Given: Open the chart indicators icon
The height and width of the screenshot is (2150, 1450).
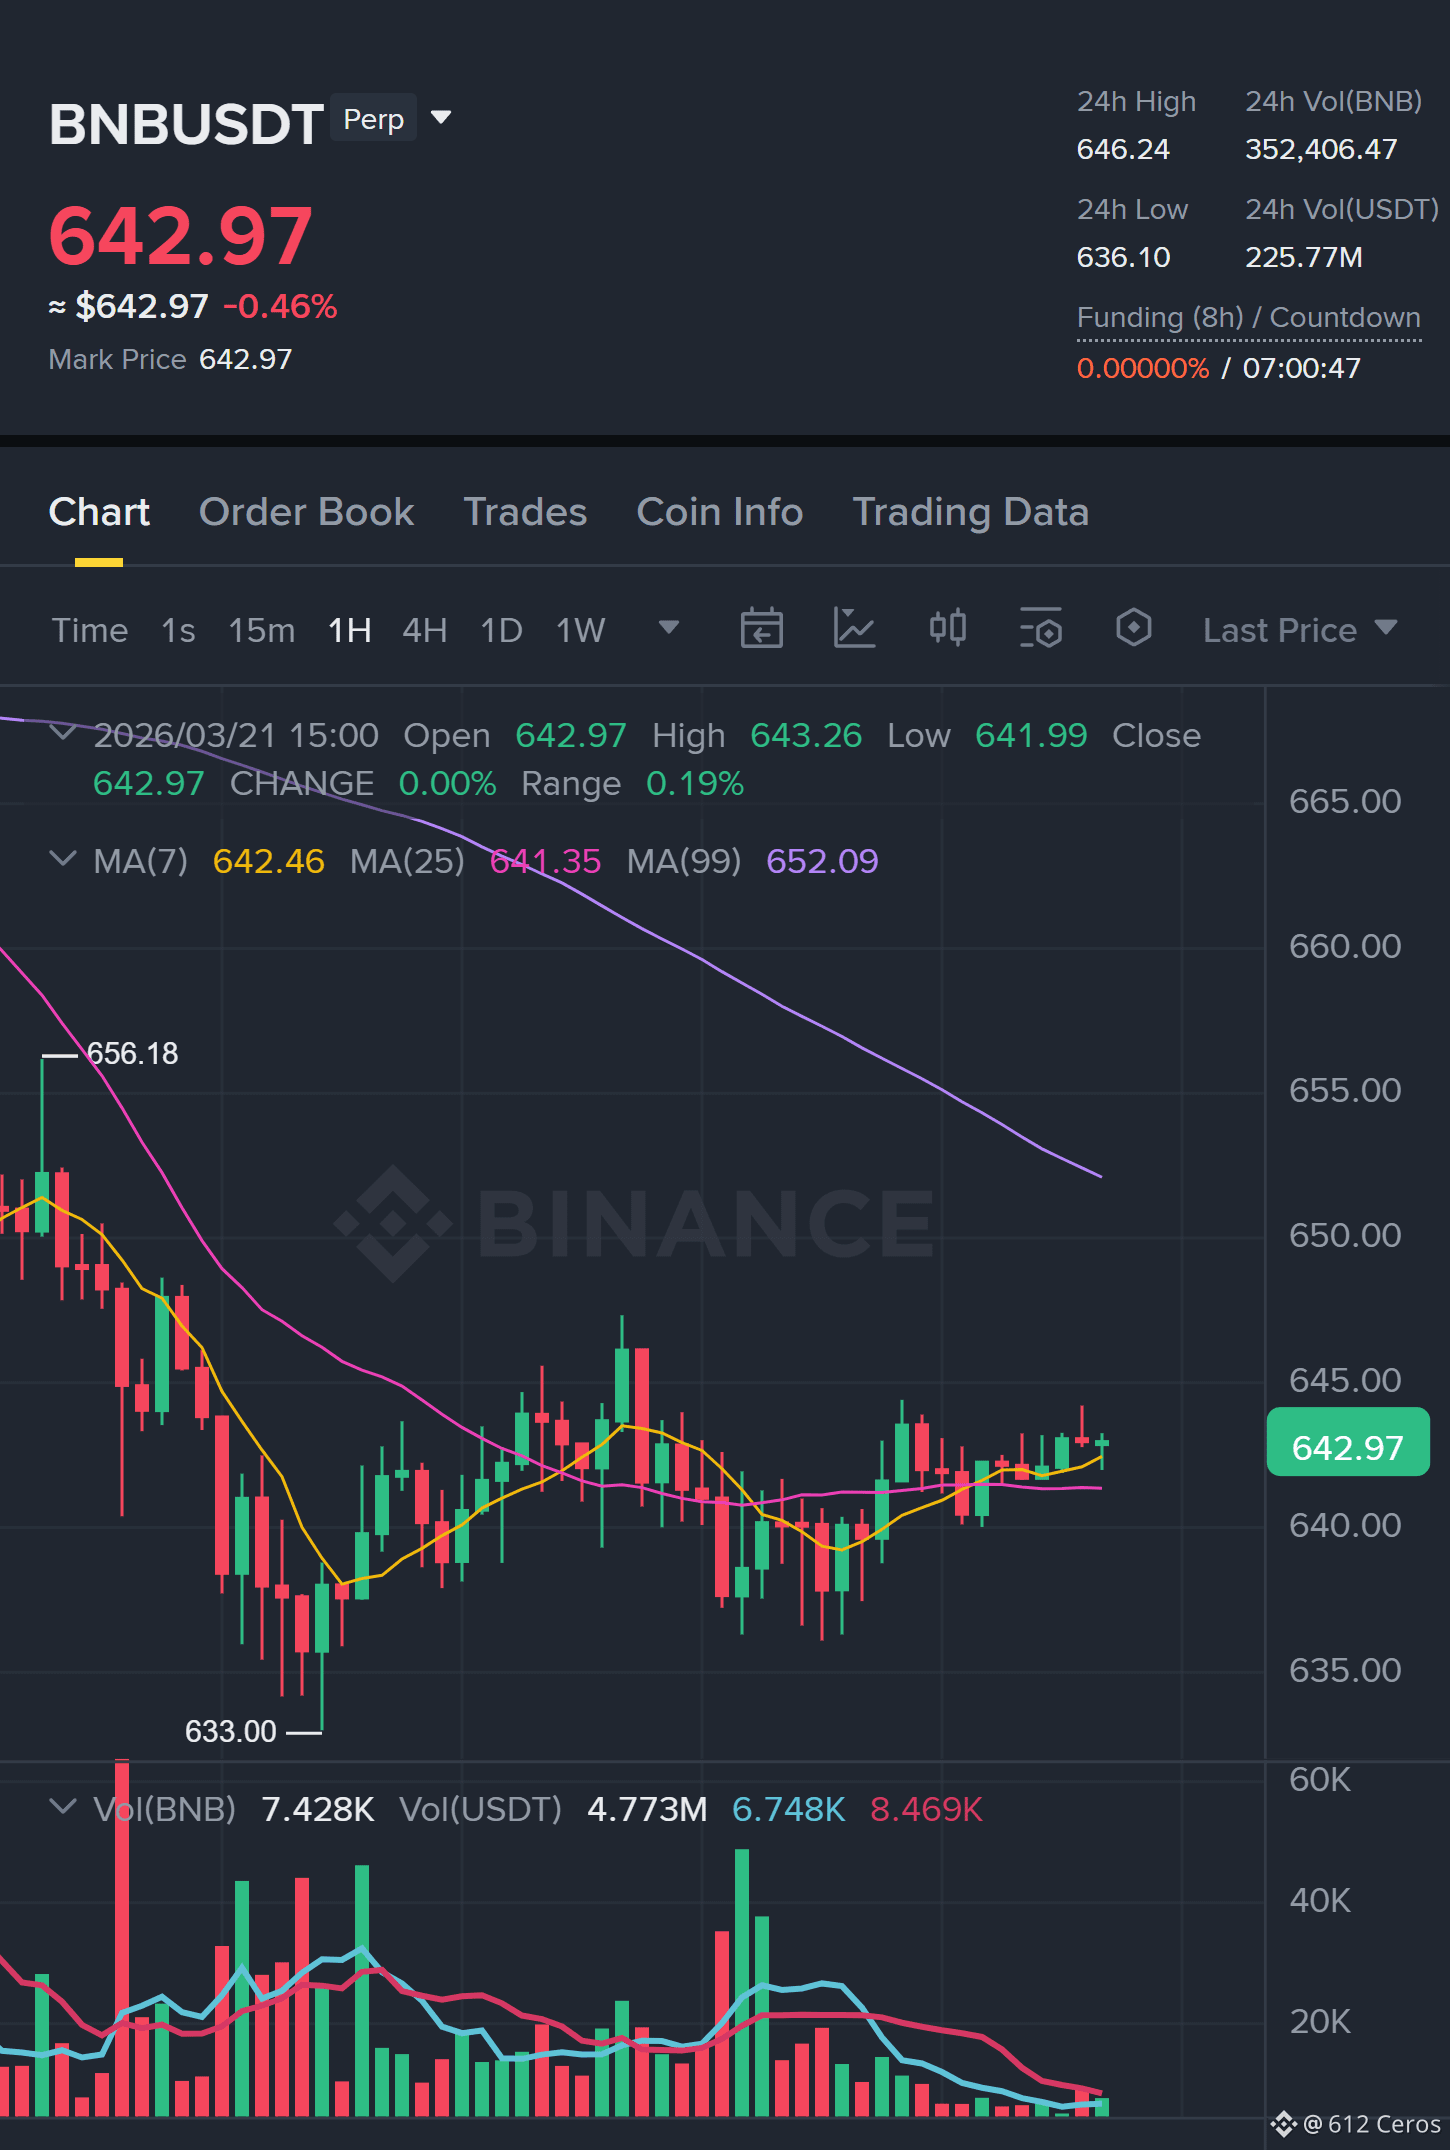Looking at the screenshot, I should click(854, 629).
